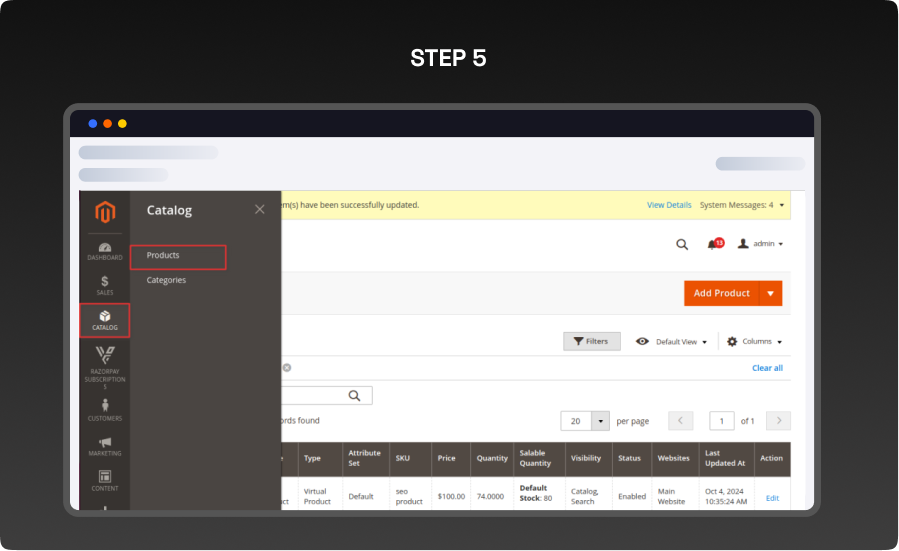Select the Catalog sidebar icon
The height and width of the screenshot is (551, 899).
[105, 321]
